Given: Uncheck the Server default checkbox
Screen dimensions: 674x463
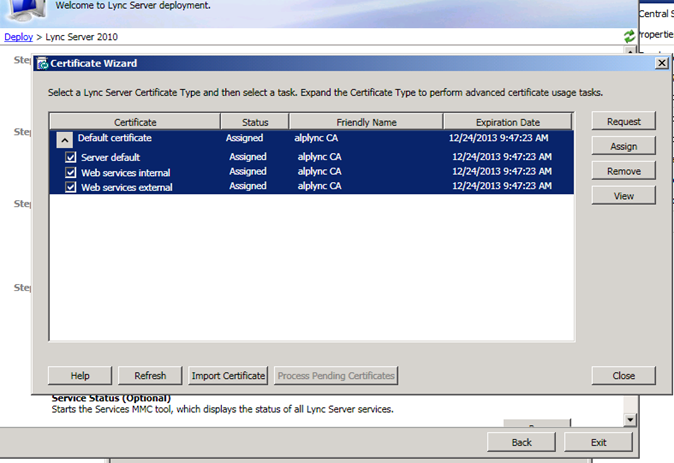Looking at the screenshot, I should click(70, 157).
